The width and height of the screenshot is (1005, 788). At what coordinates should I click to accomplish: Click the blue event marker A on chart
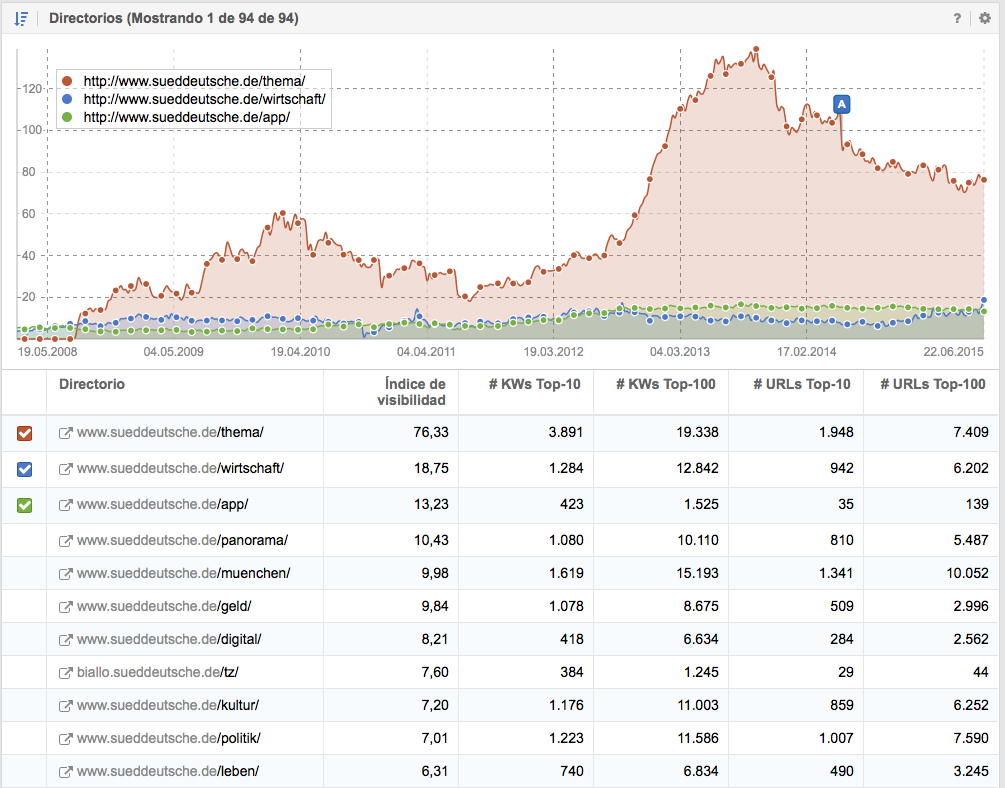tap(841, 104)
